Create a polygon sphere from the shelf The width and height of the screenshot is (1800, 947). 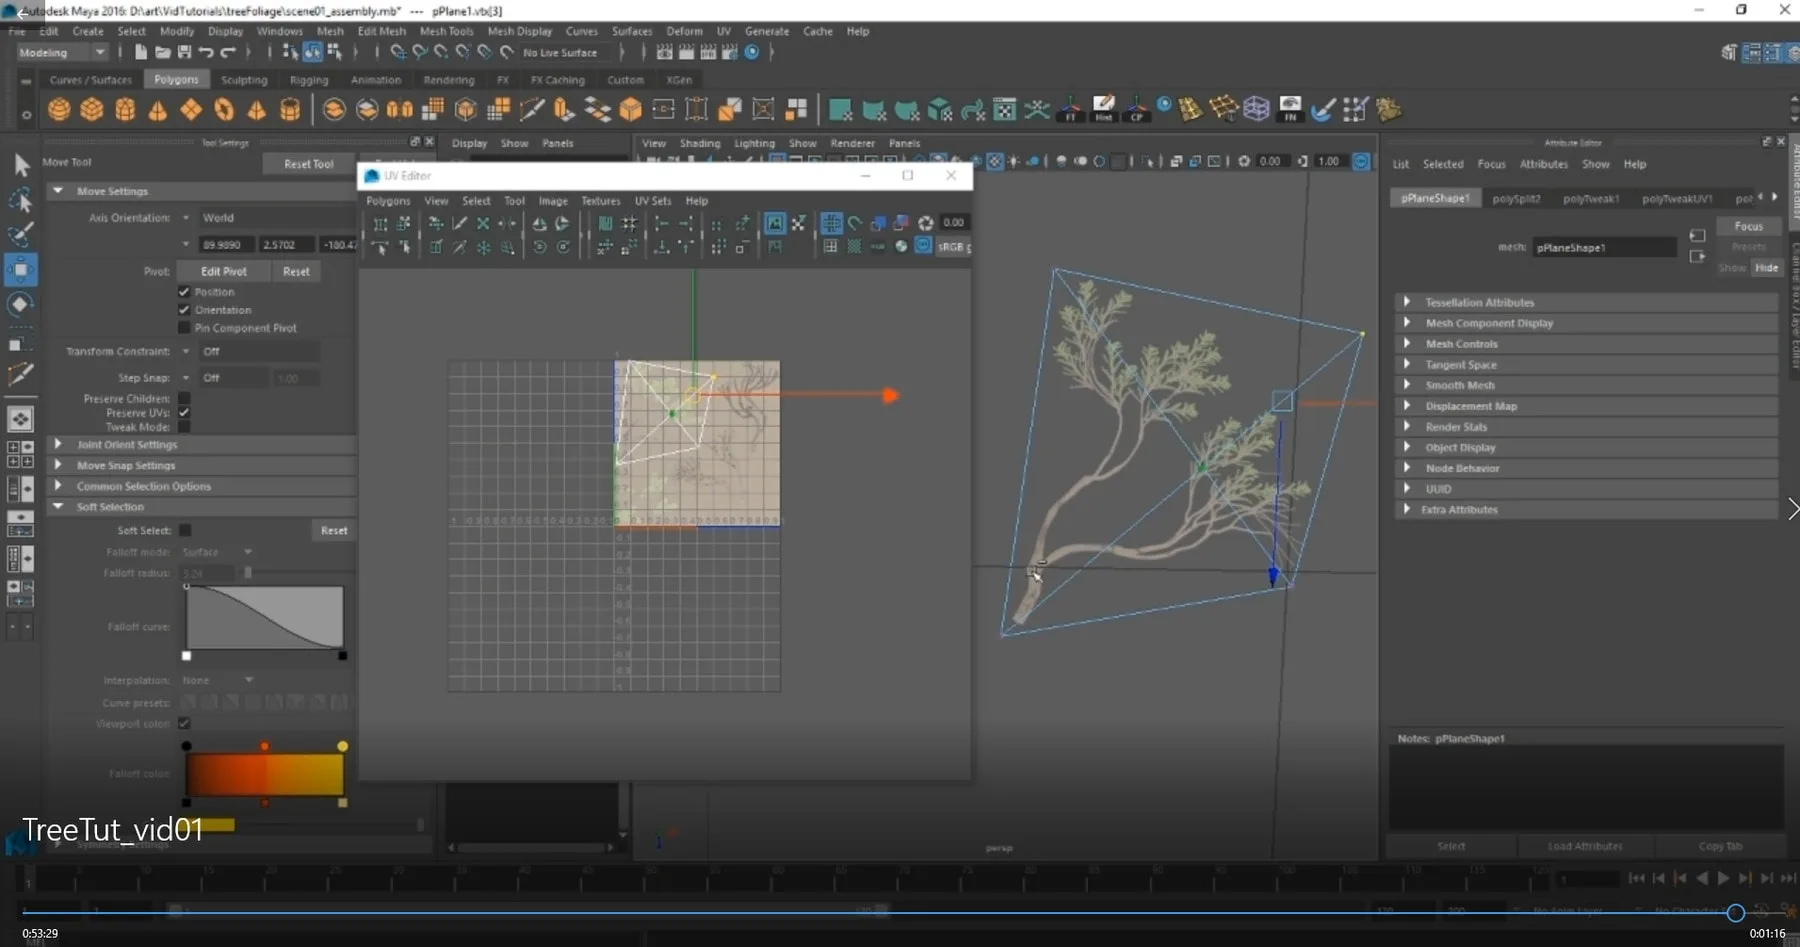[58, 110]
